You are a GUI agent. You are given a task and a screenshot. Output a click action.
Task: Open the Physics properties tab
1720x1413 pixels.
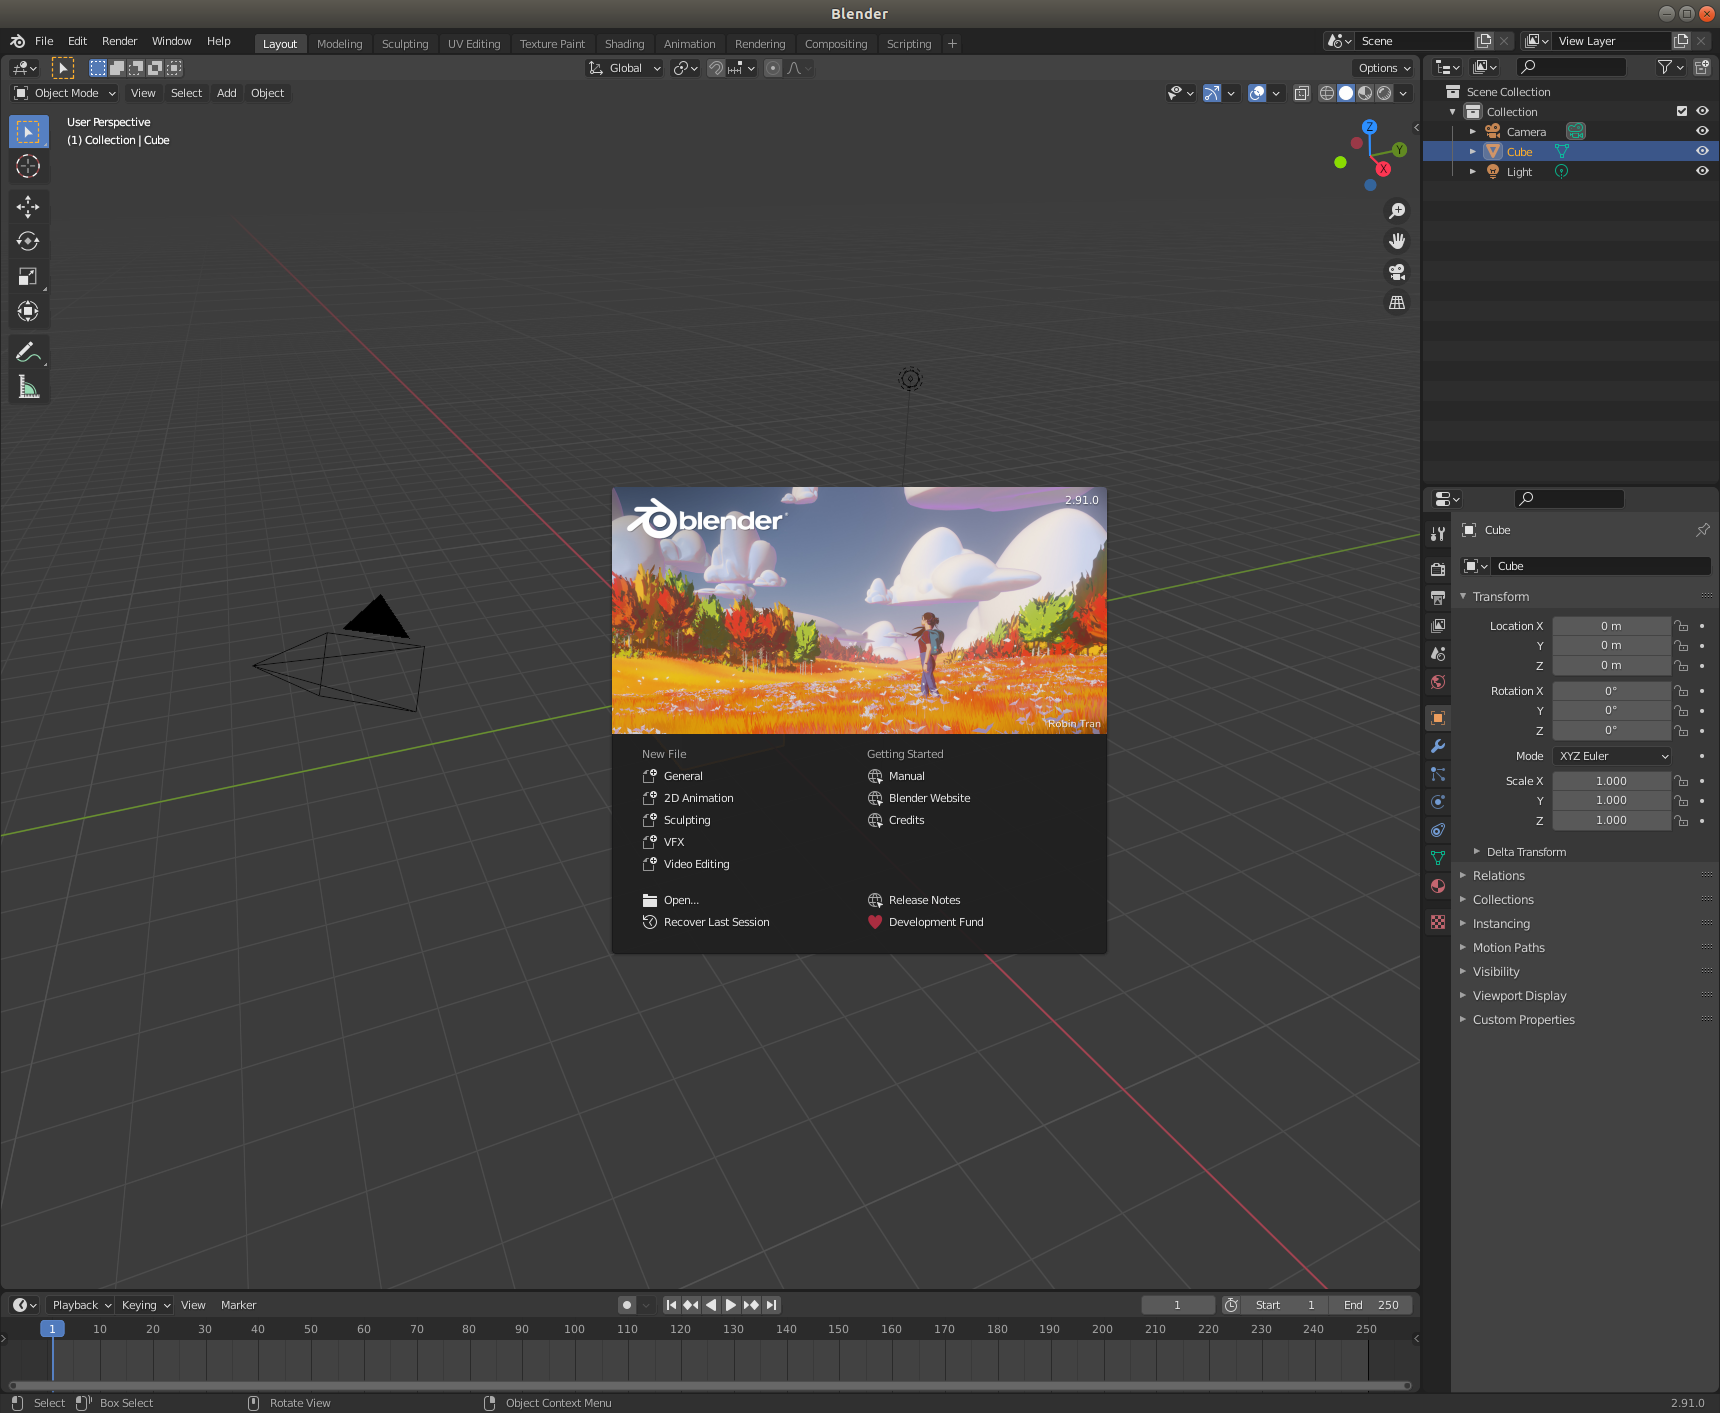pyautogui.click(x=1438, y=802)
